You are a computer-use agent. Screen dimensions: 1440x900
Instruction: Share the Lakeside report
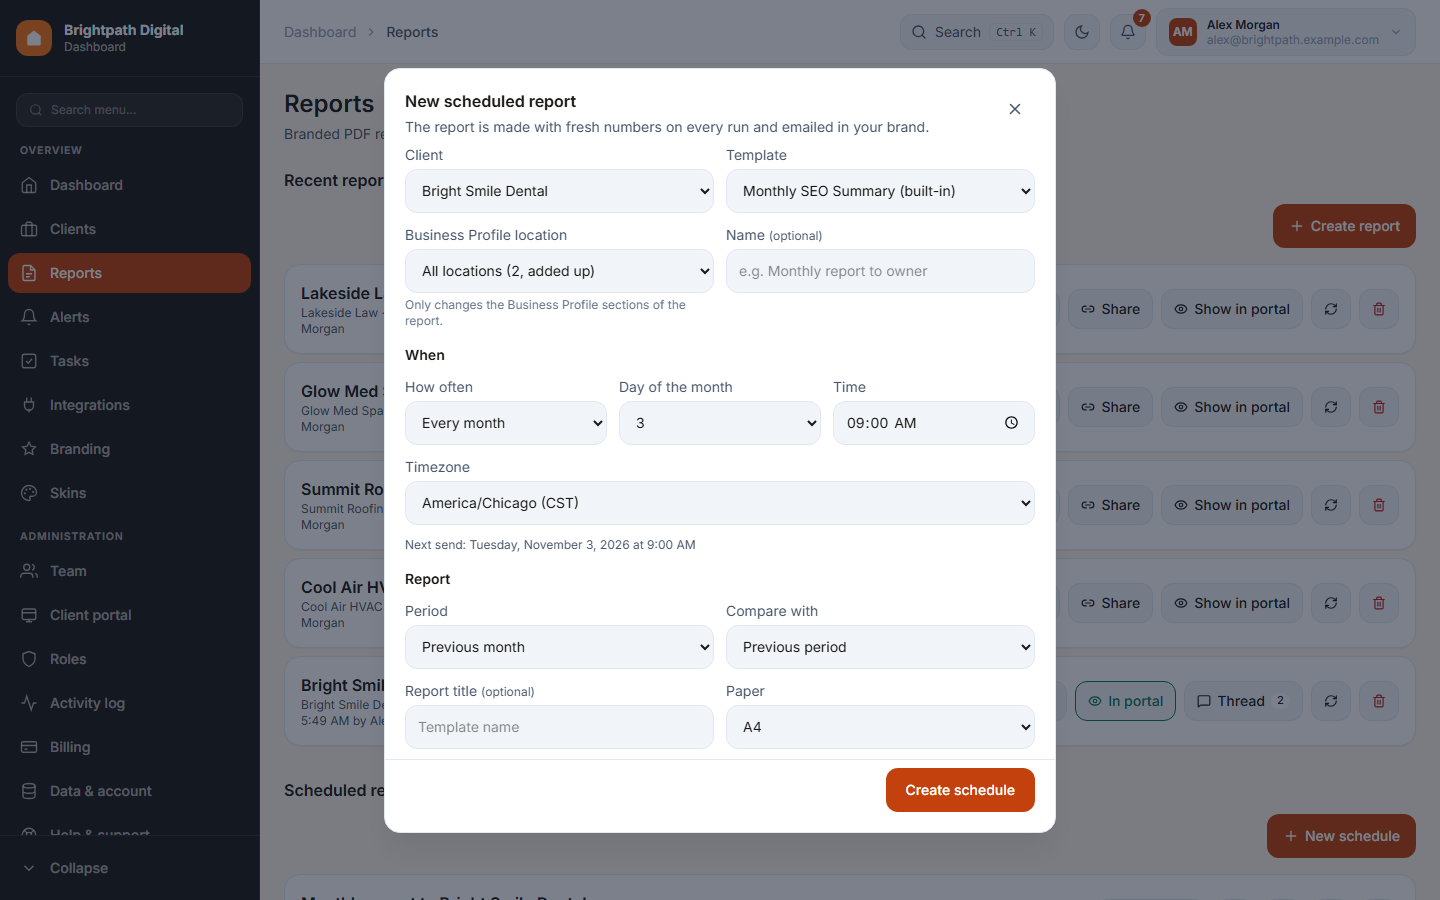(1110, 309)
